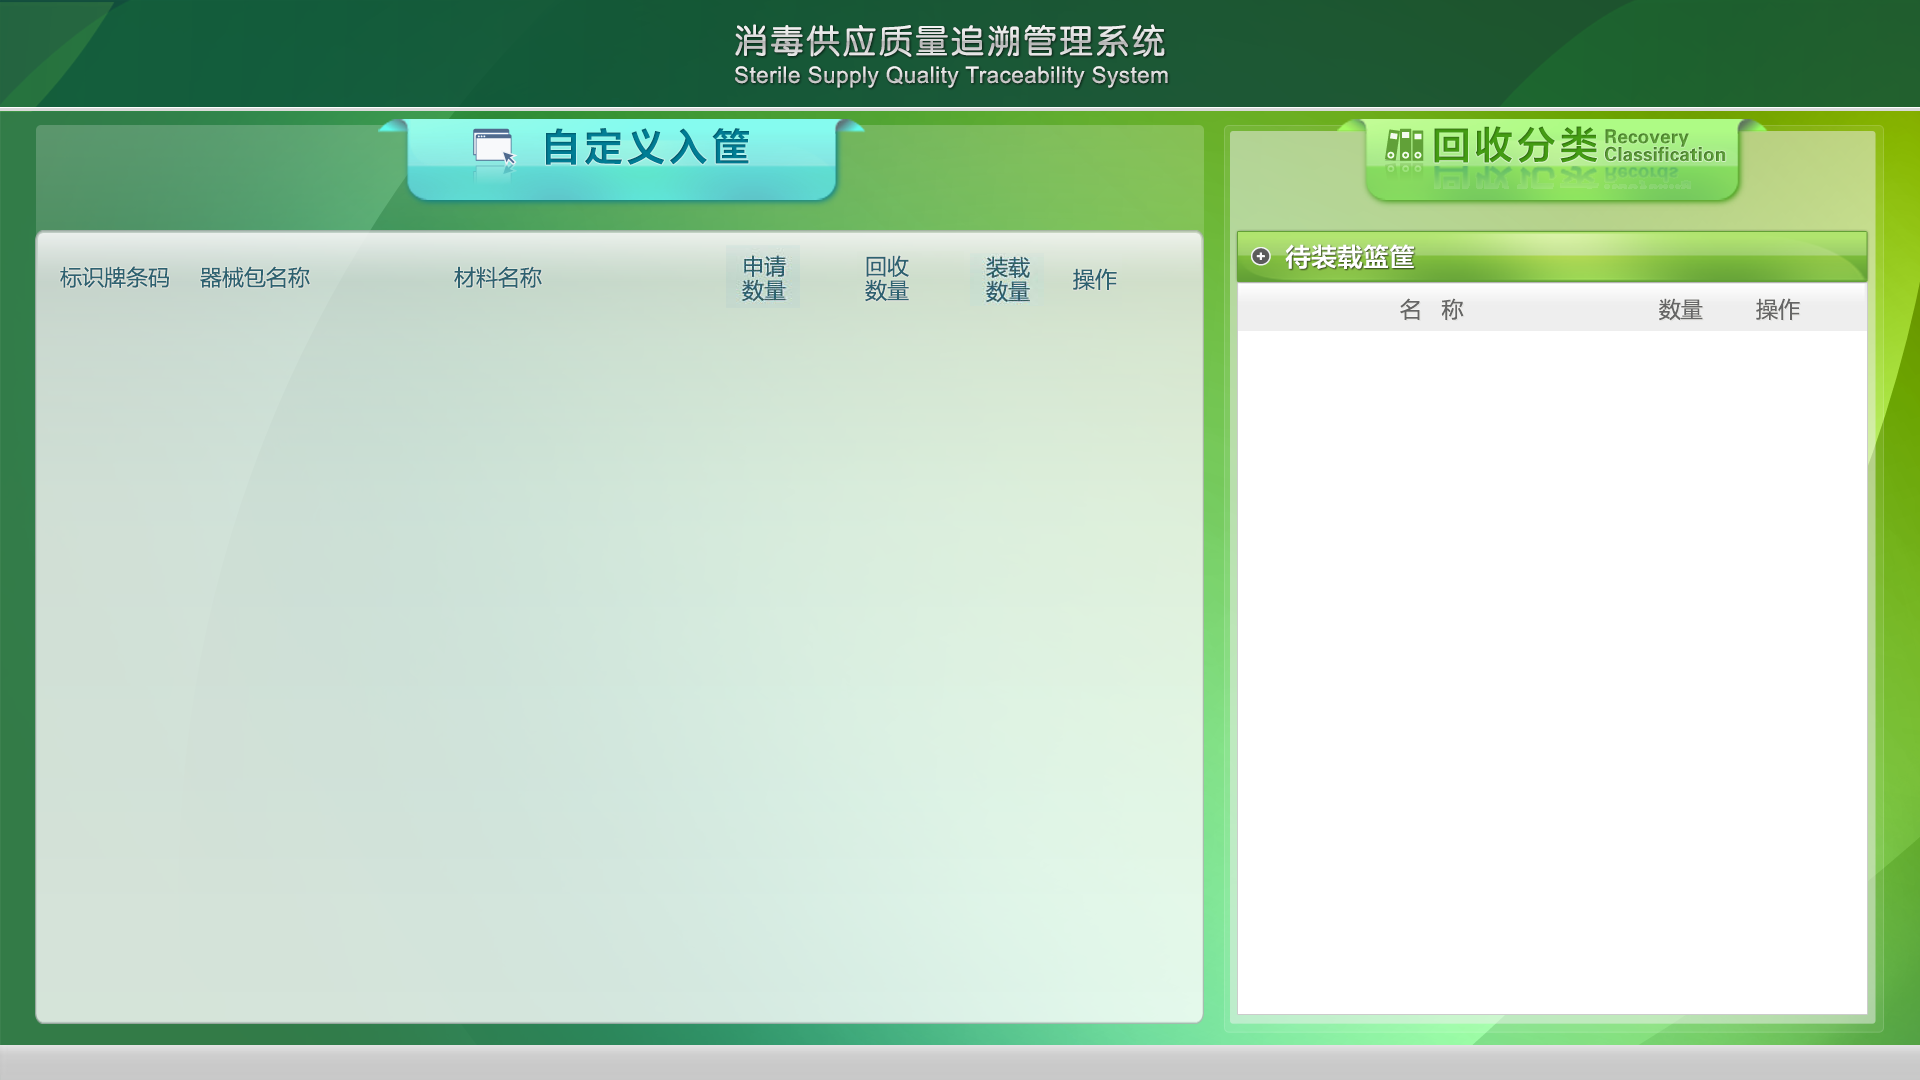Click the Sterile Supply Quality Traceability System subtitle
This screenshot has width=1920, height=1080.
[x=950, y=76]
